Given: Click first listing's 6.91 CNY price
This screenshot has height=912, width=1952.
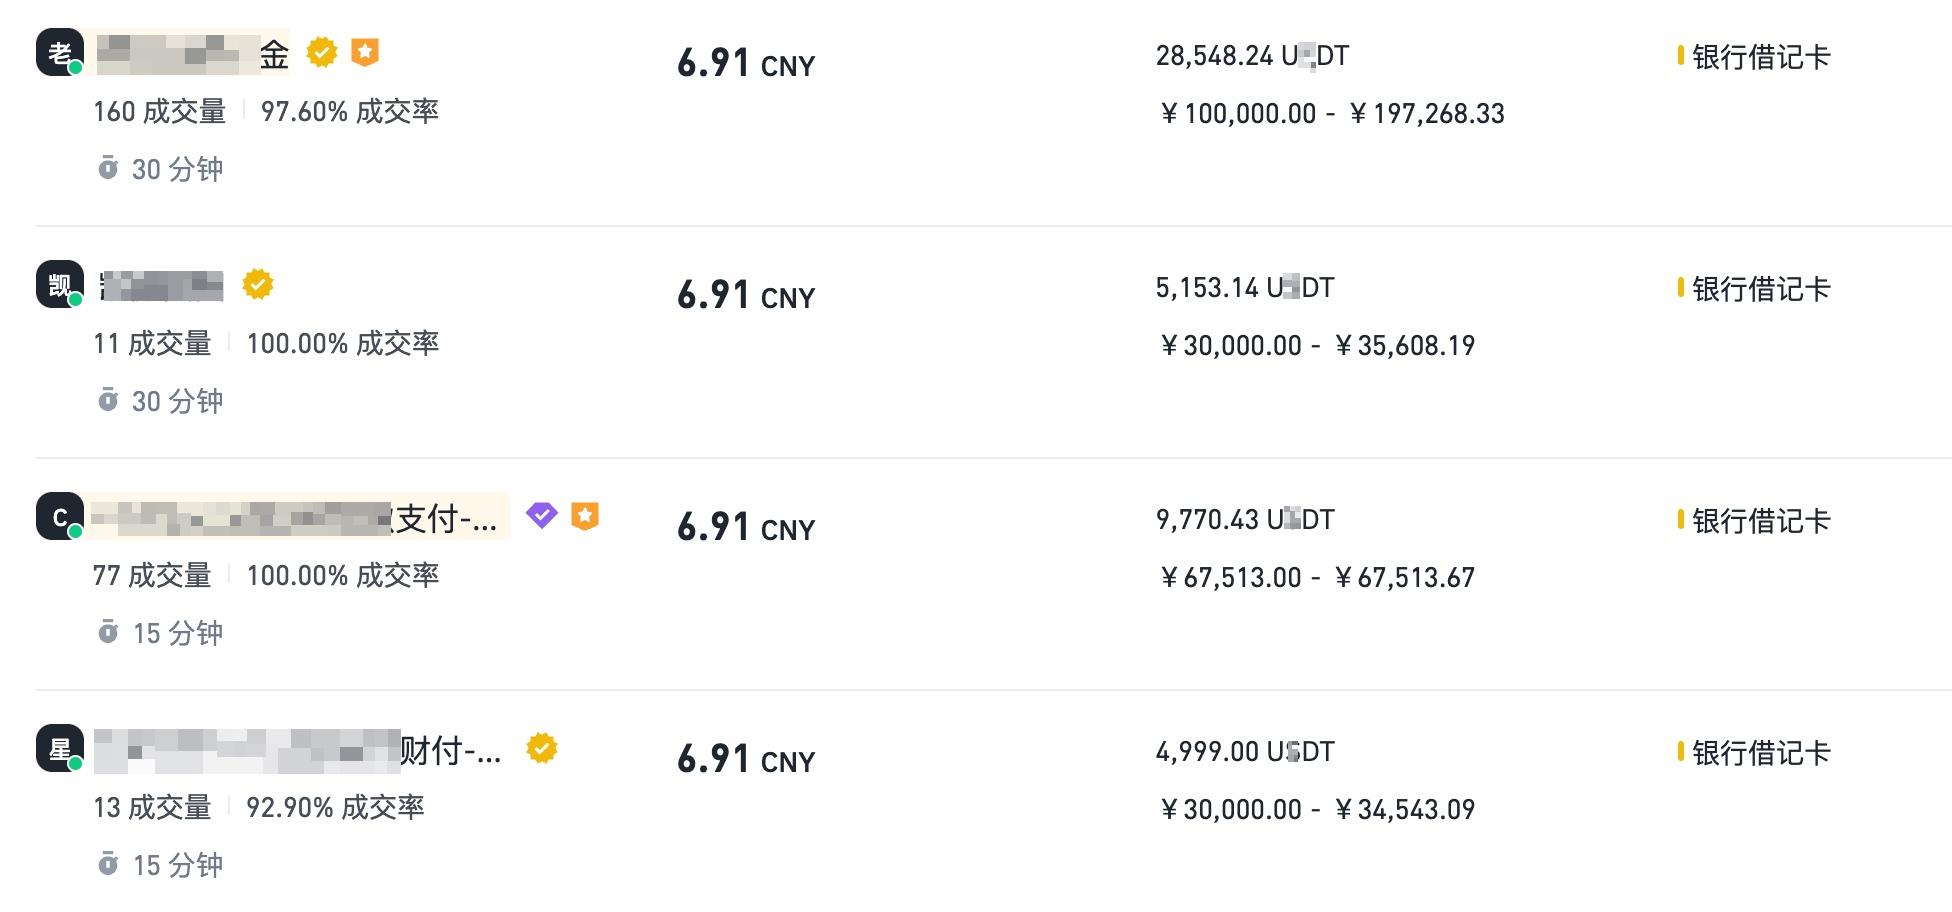Looking at the screenshot, I should (746, 63).
